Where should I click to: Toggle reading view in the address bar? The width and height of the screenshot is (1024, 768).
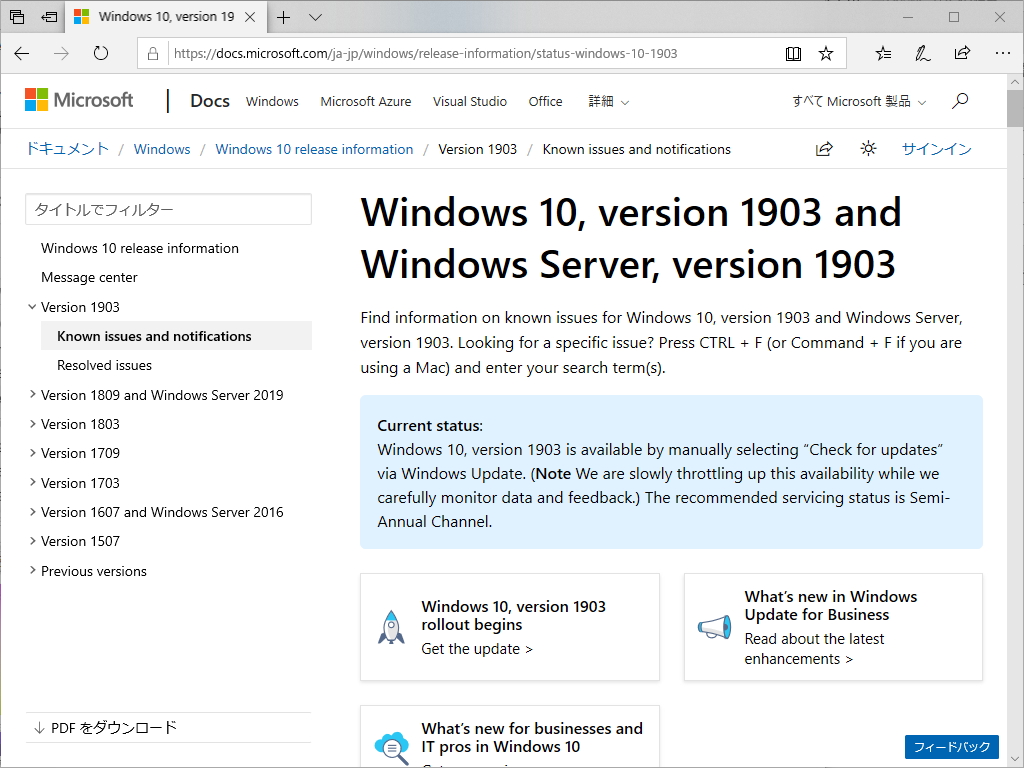coord(793,53)
